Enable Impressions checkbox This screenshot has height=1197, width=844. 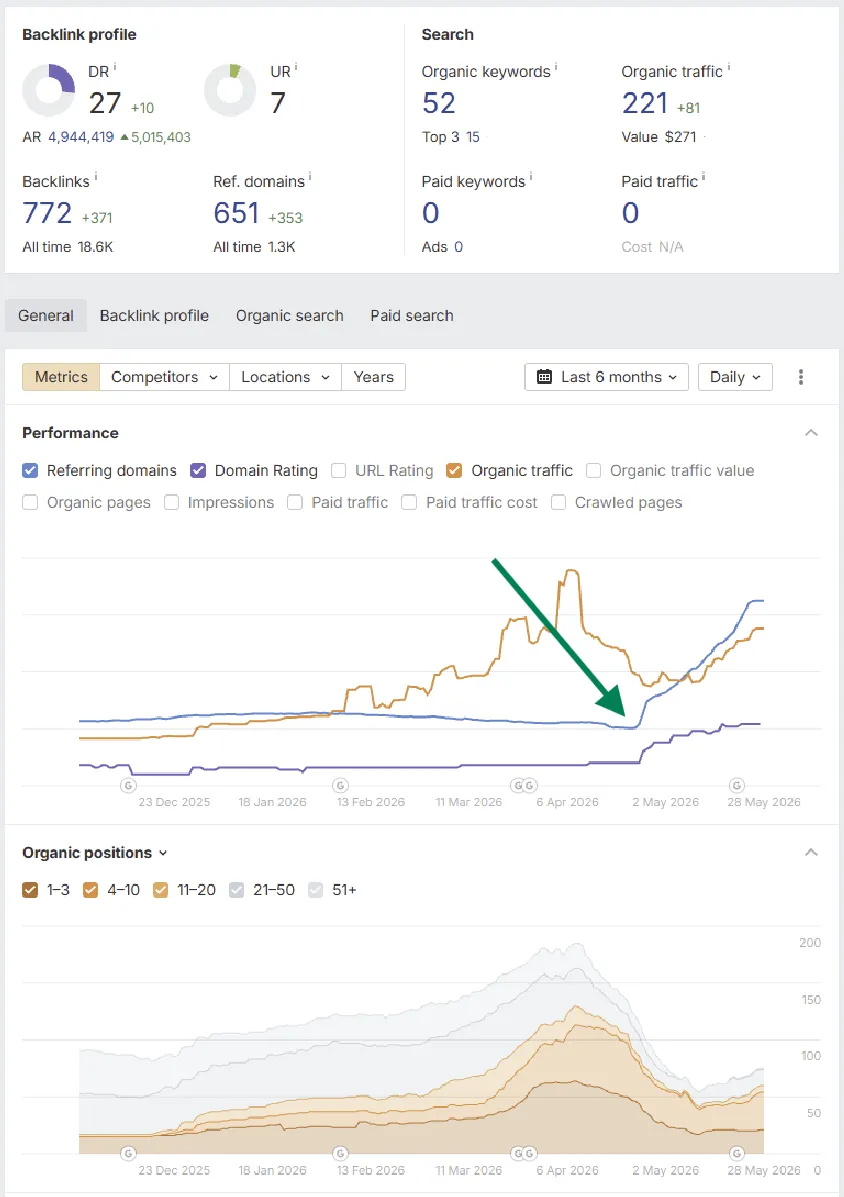172,502
